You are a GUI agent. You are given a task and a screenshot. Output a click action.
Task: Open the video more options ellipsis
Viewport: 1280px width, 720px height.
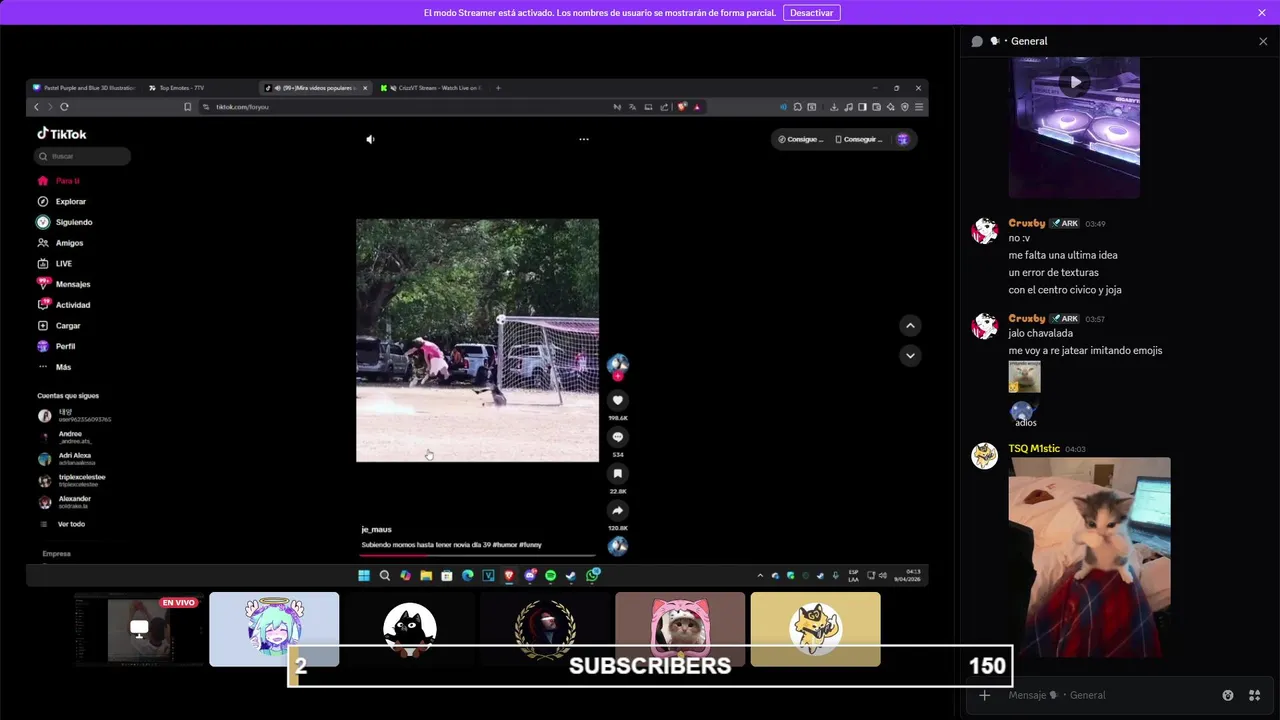coord(584,139)
